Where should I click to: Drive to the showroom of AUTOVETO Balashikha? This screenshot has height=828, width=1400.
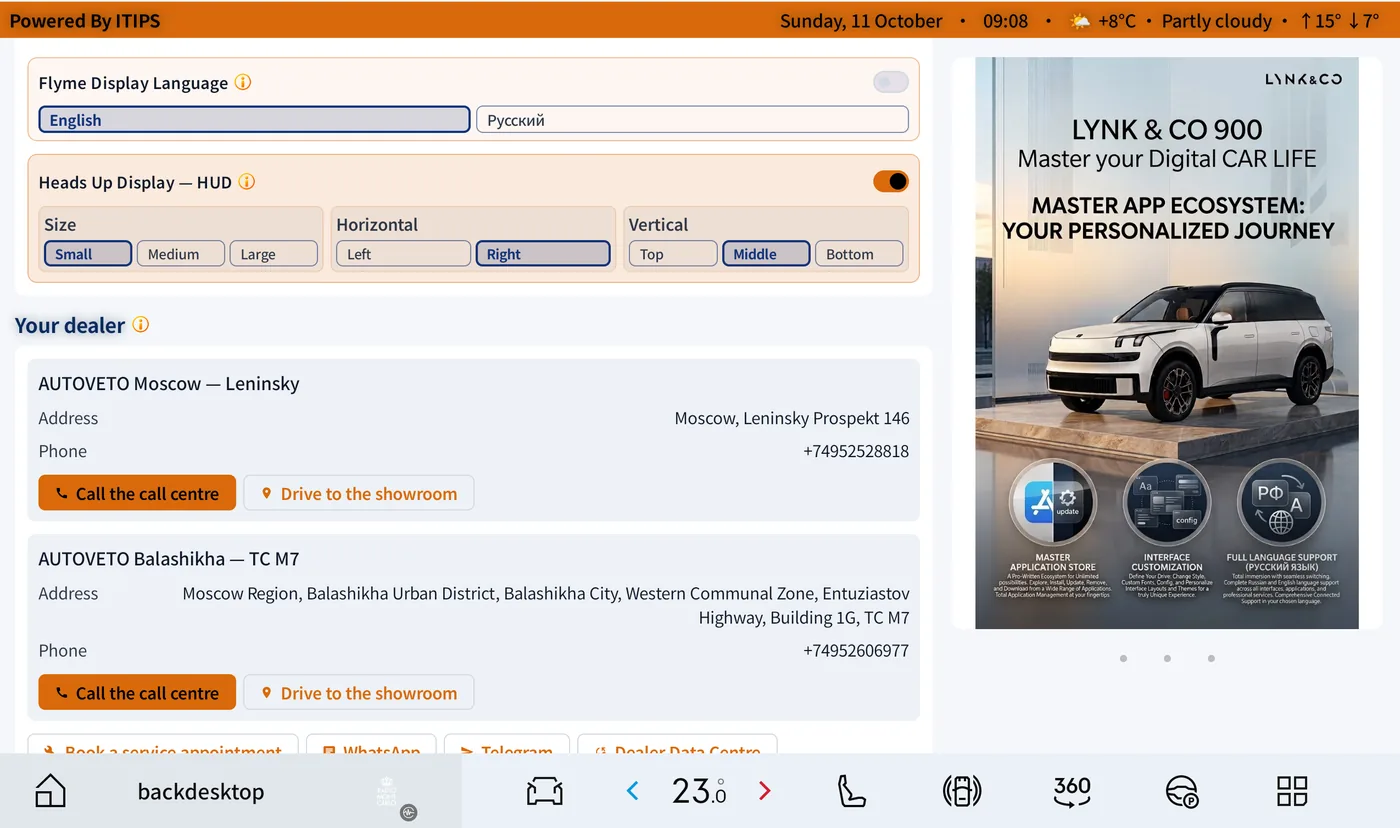359,693
